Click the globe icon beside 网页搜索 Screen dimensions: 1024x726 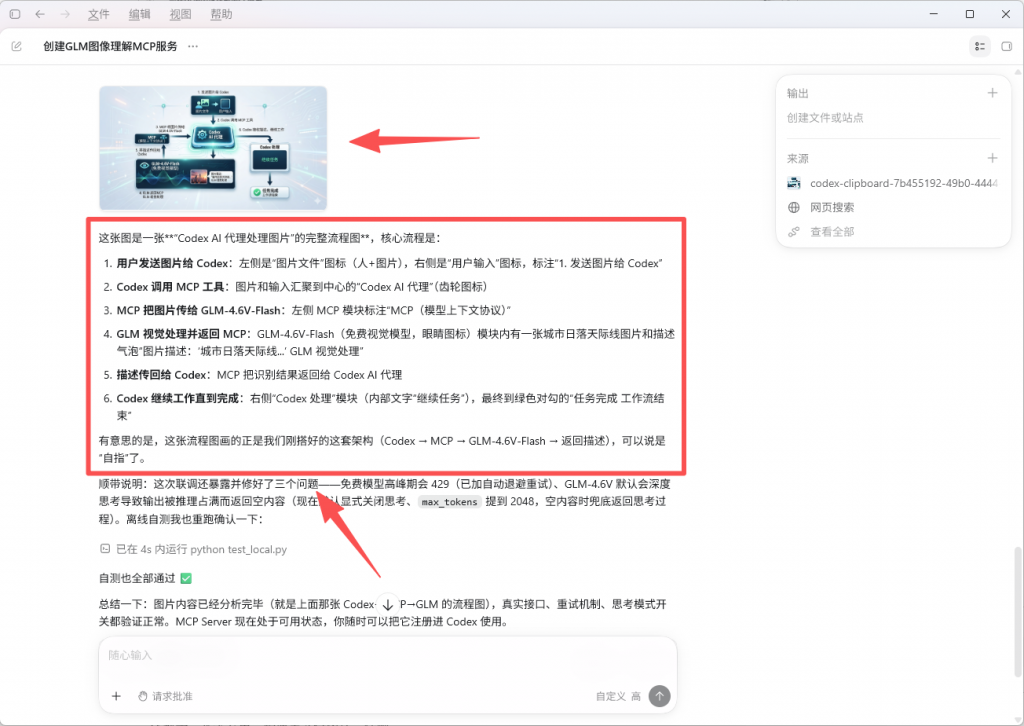pyautogui.click(x=793, y=208)
